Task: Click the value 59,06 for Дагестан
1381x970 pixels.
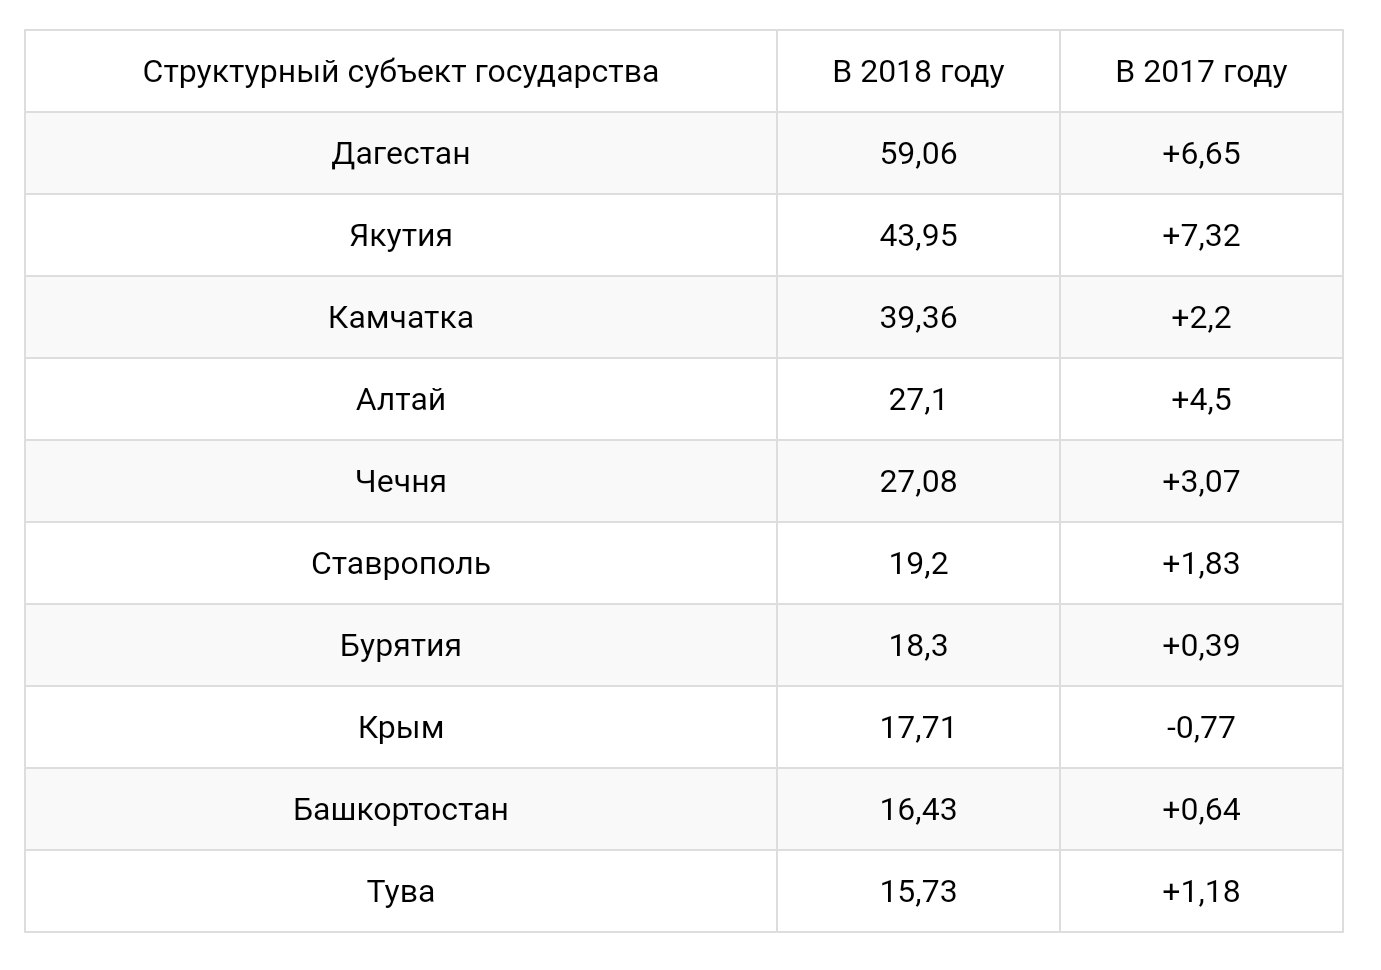Action: click(x=918, y=153)
